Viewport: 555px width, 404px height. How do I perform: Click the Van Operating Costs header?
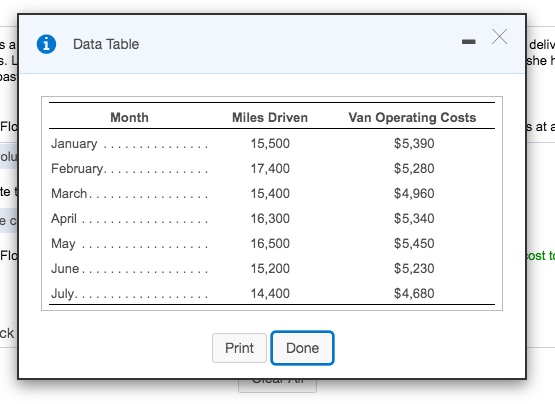(x=412, y=118)
